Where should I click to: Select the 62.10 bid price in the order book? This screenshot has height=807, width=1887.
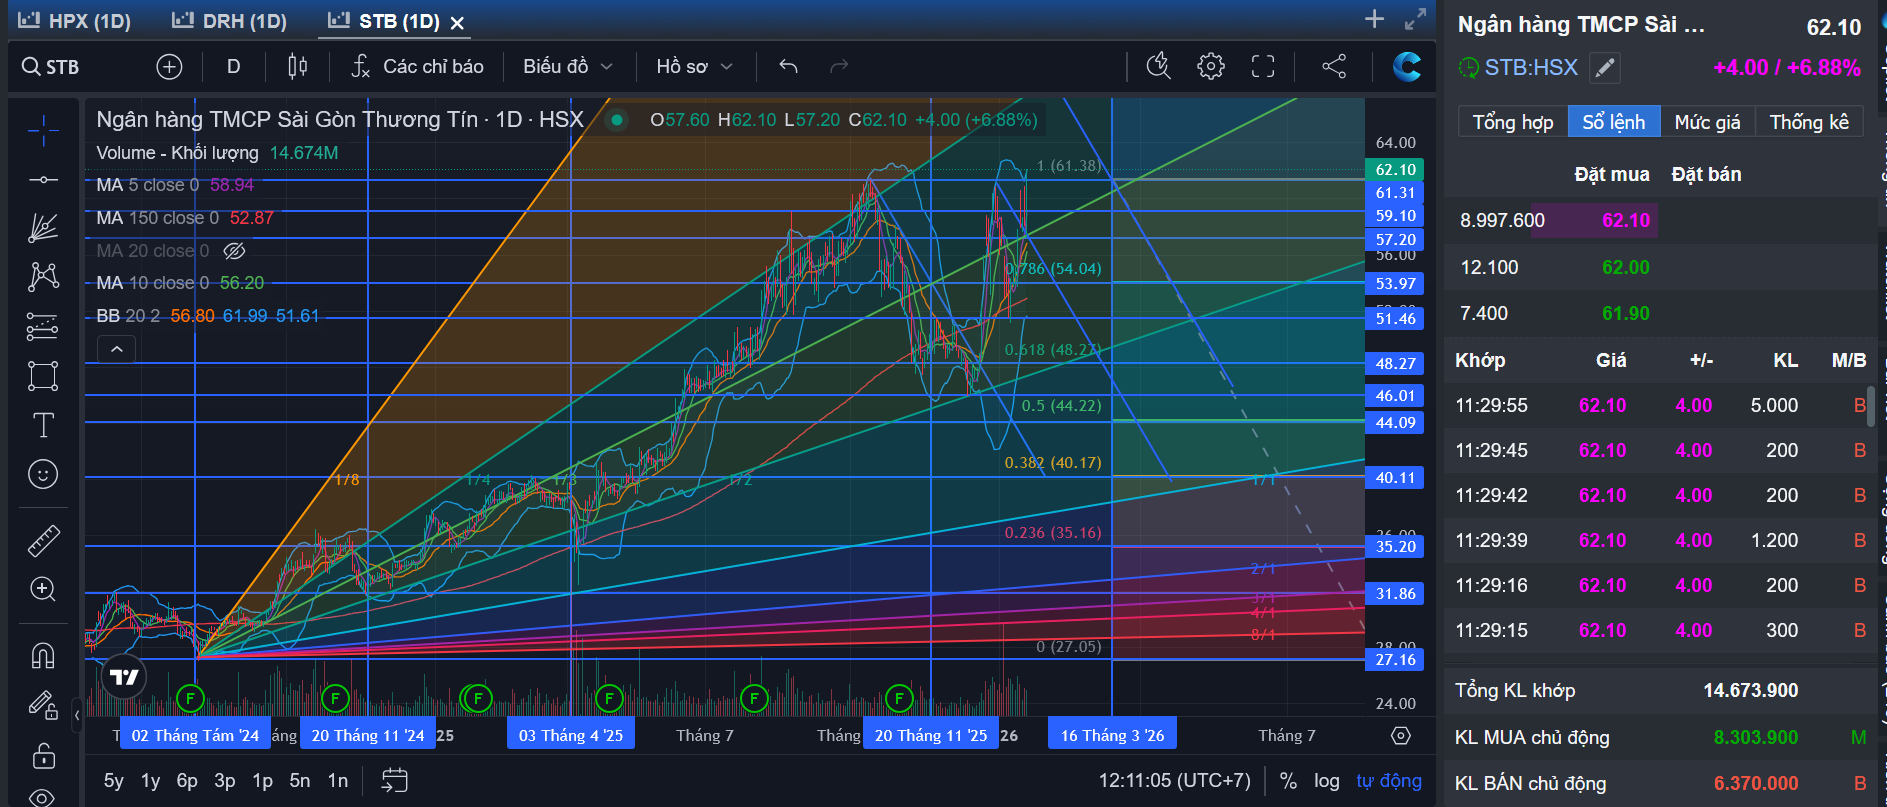click(x=1626, y=220)
